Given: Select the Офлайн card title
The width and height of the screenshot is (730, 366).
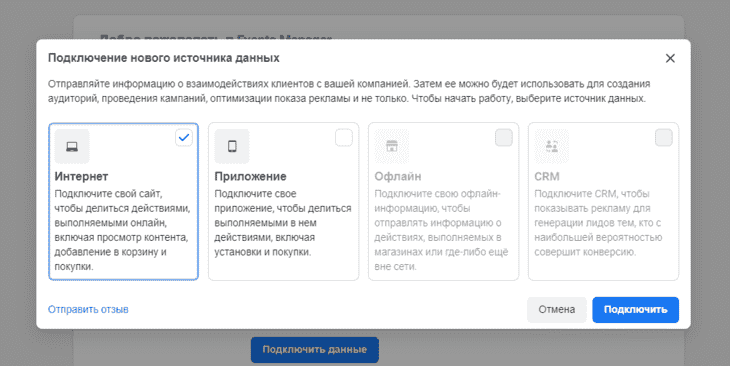Looking at the screenshot, I should [x=398, y=176].
